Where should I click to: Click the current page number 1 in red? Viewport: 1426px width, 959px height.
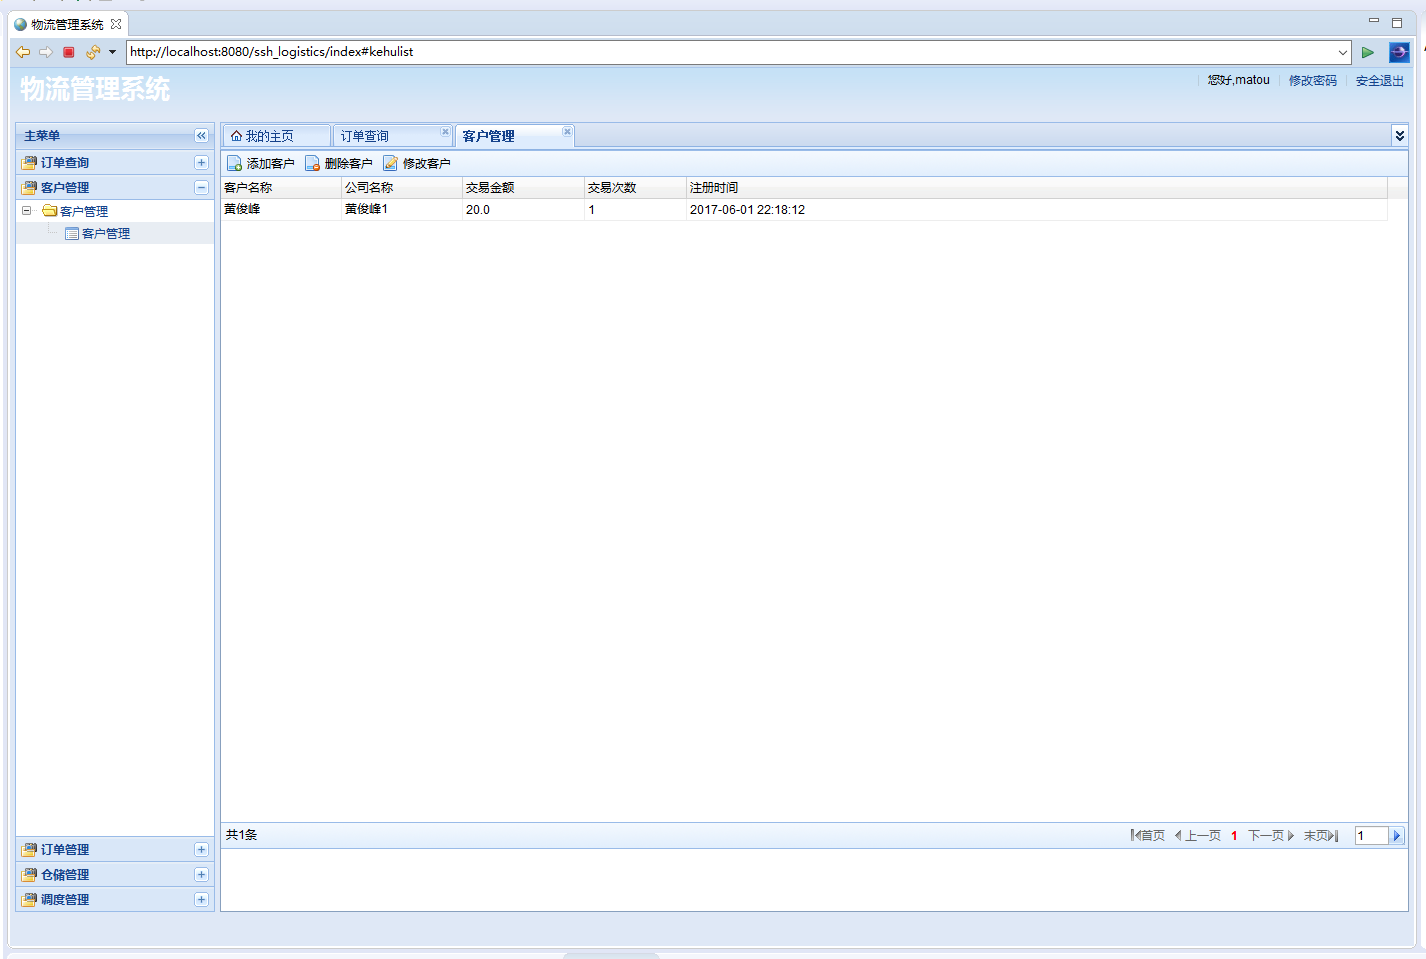(x=1234, y=836)
